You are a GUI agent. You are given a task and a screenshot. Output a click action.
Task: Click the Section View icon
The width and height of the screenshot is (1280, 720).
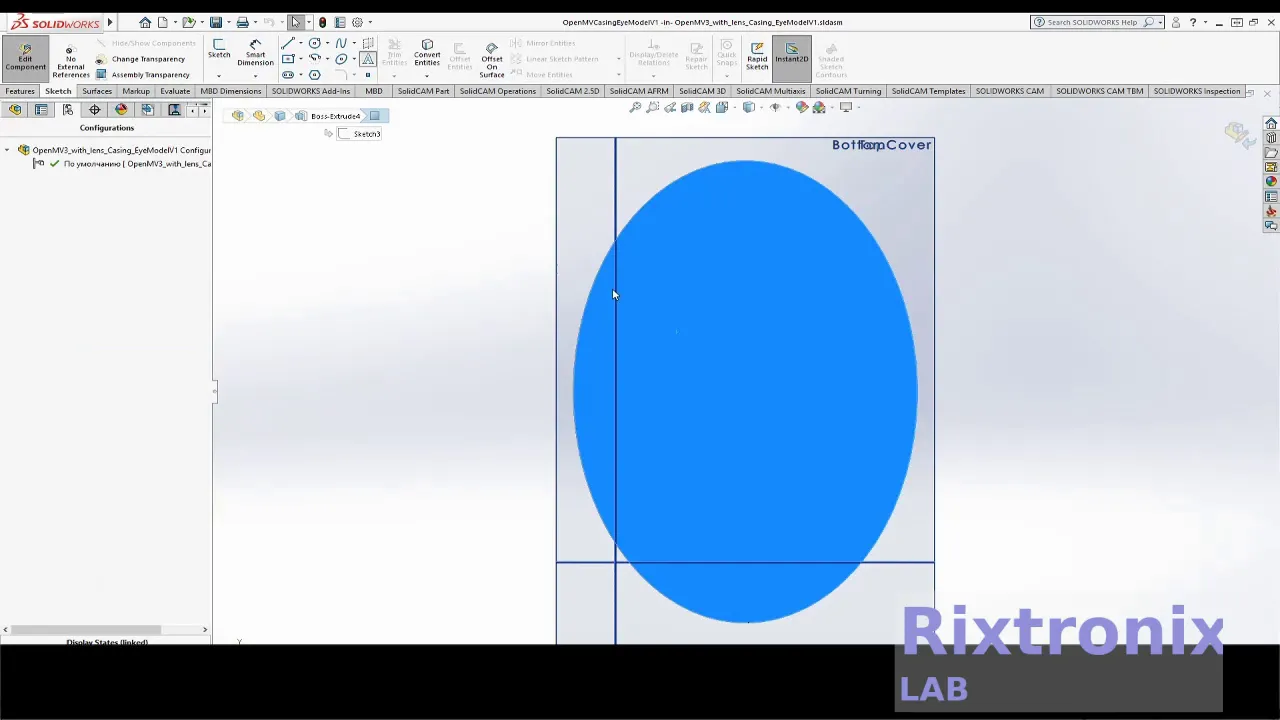point(687,108)
